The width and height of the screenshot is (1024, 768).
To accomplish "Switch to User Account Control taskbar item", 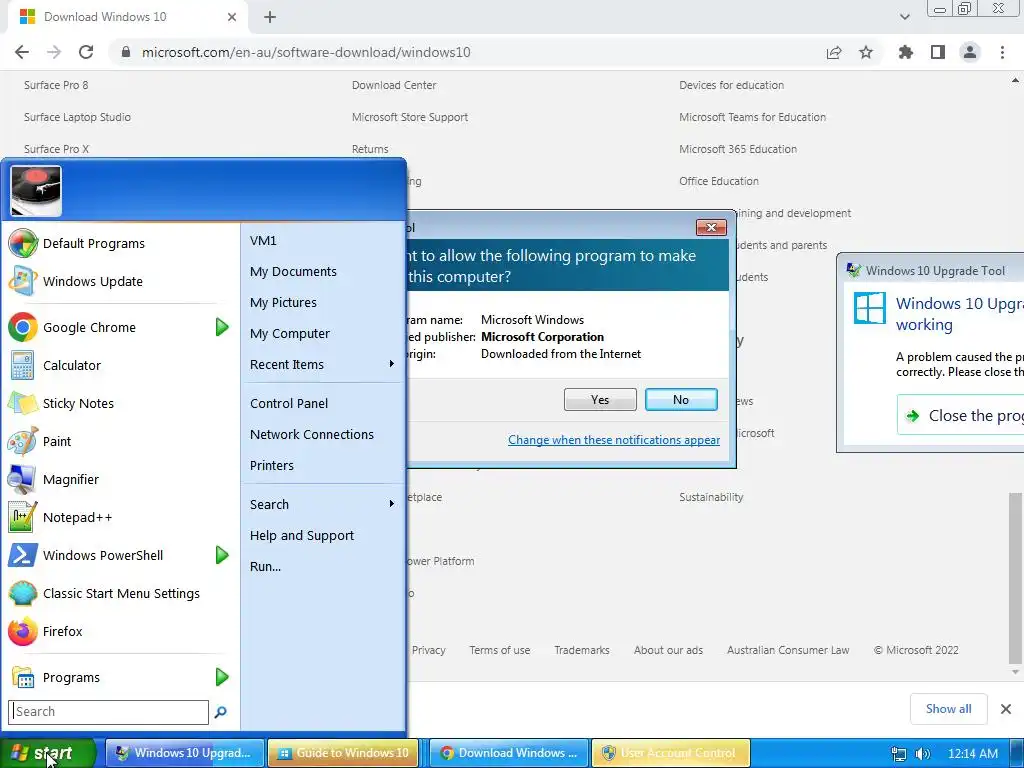I will (671, 754).
